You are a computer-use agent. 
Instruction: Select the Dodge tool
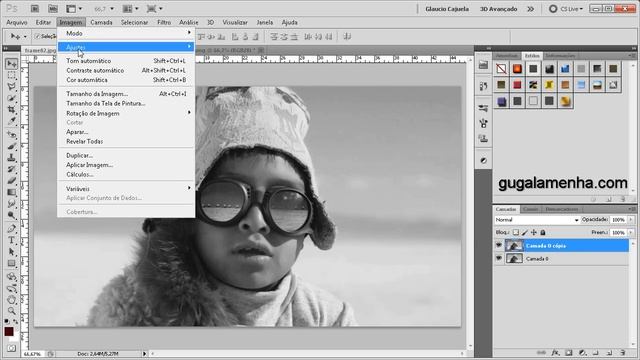coord(11,215)
